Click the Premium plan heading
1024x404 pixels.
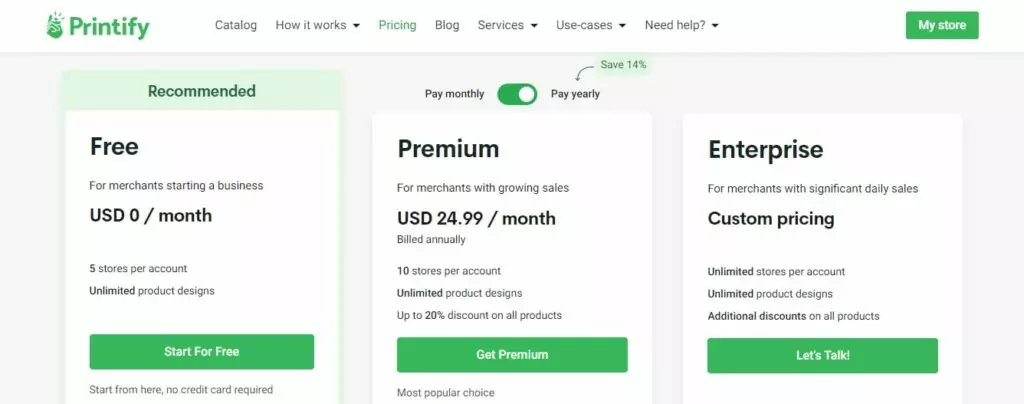click(x=448, y=149)
